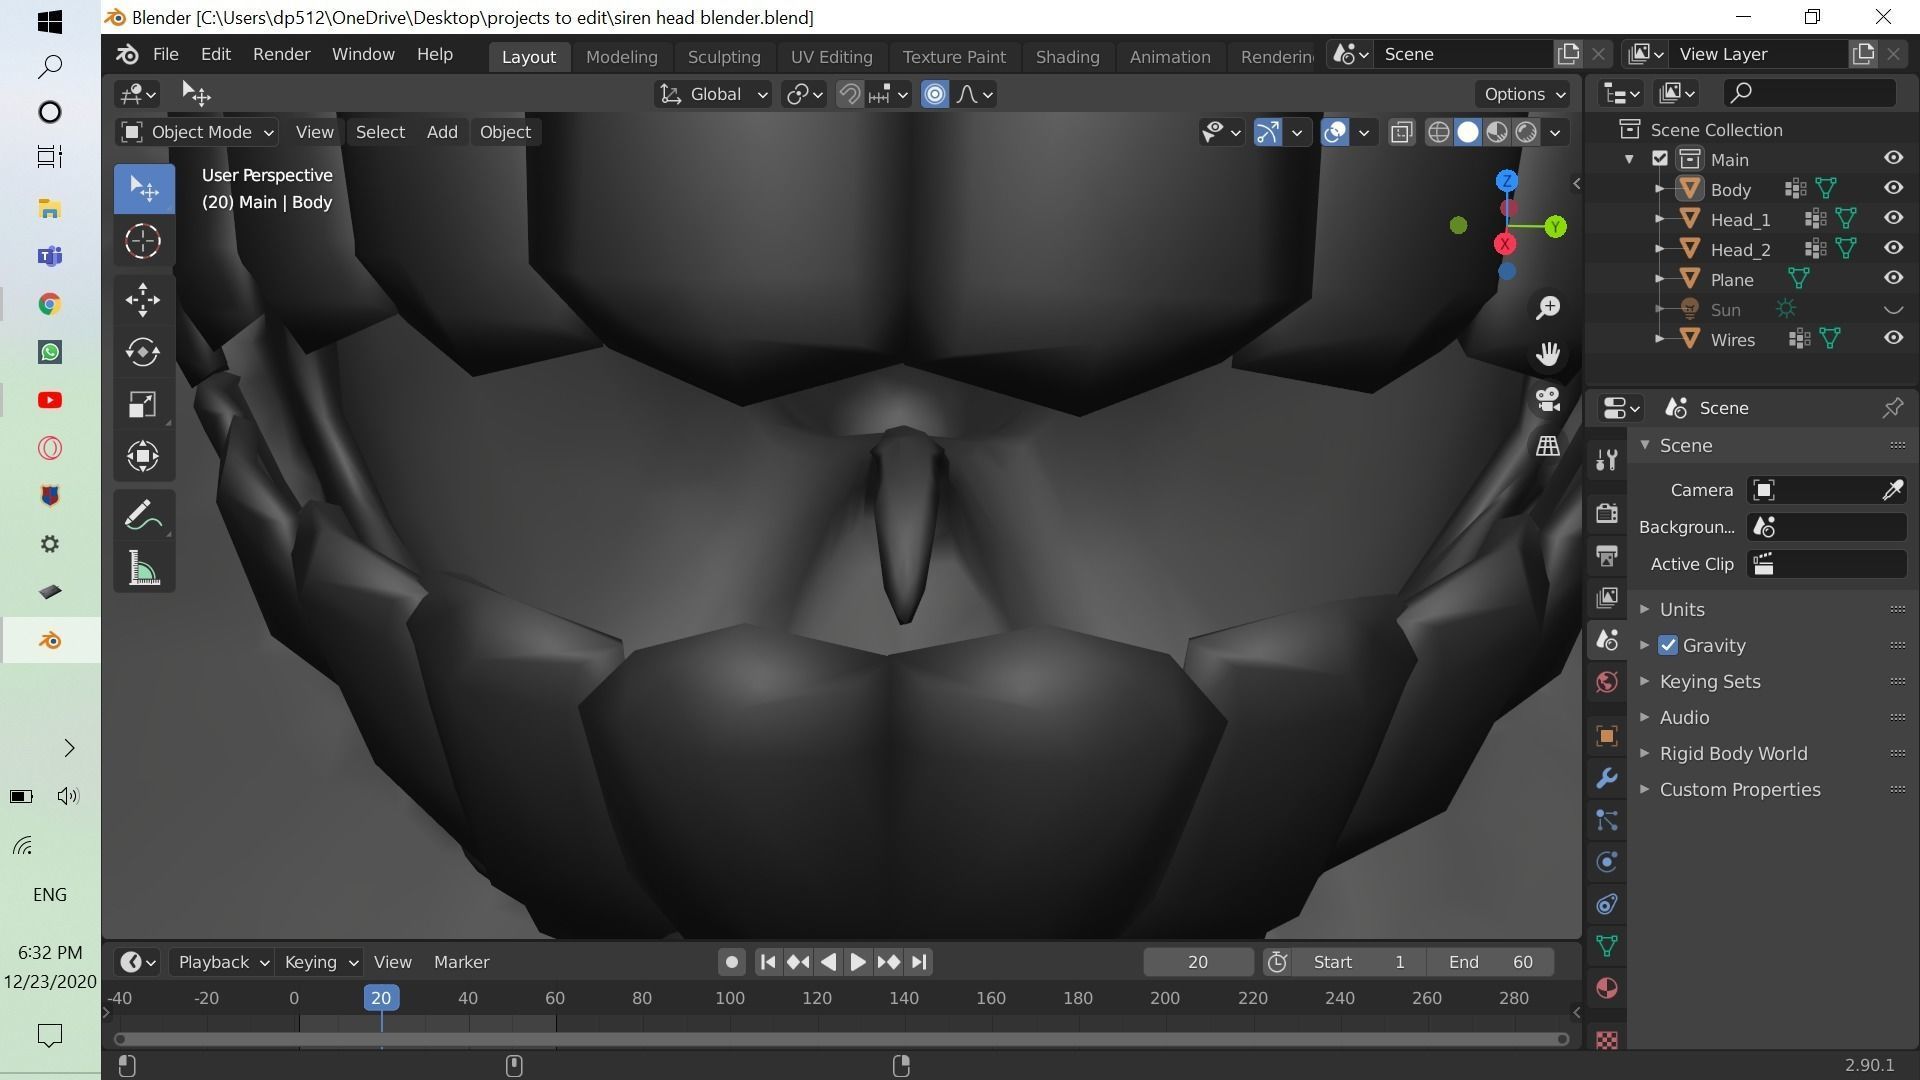
Task: Click the camera eyedropper icon
Action: [1892, 490]
